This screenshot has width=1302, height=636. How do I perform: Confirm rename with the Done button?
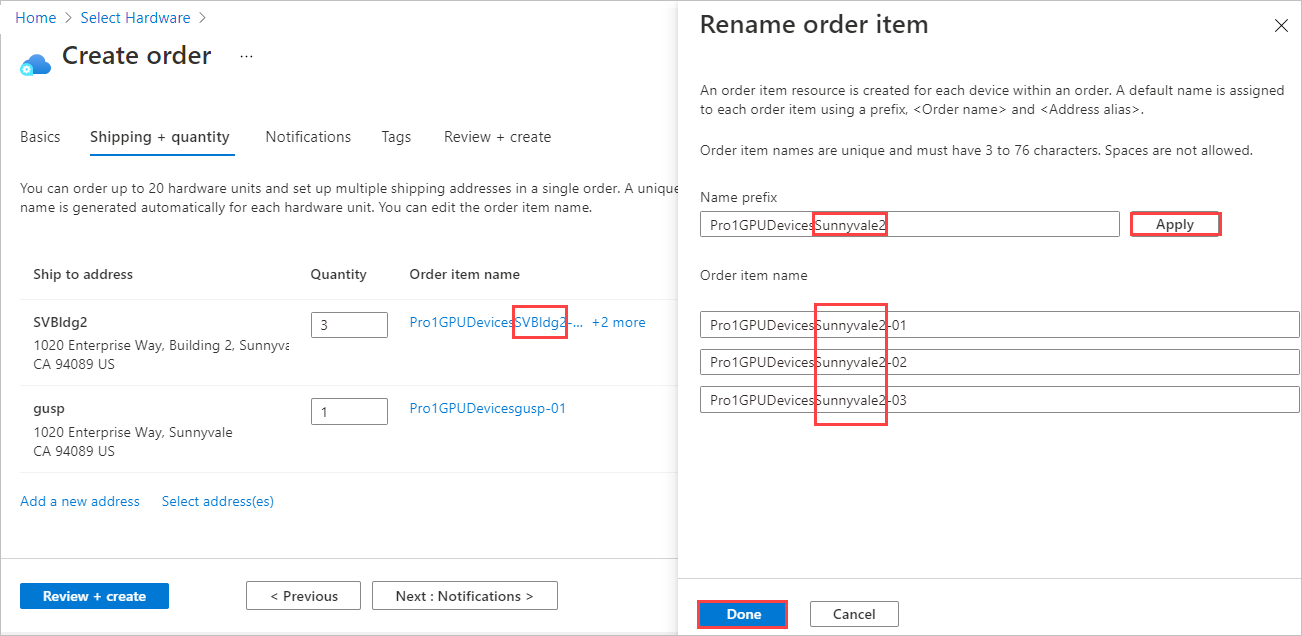[741, 613]
